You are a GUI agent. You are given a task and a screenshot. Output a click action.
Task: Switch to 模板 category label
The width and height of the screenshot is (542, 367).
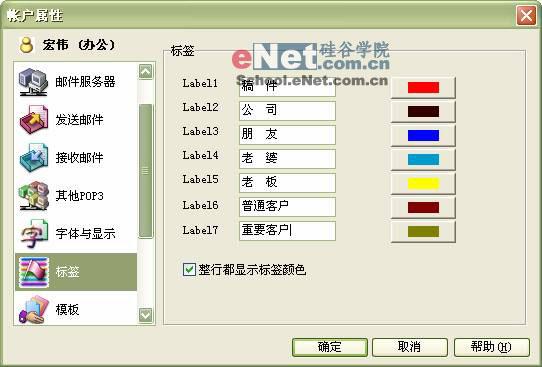click(67, 309)
